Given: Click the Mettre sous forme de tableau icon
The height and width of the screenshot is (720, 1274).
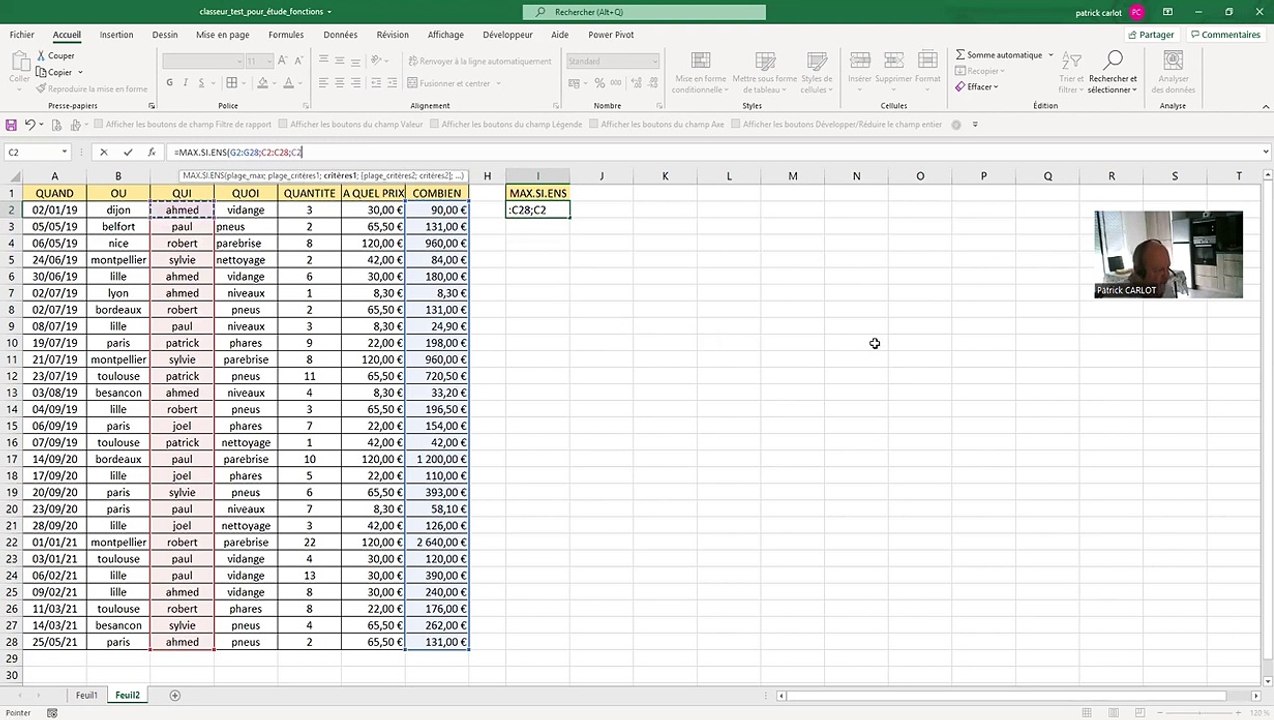Looking at the screenshot, I should (x=764, y=61).
